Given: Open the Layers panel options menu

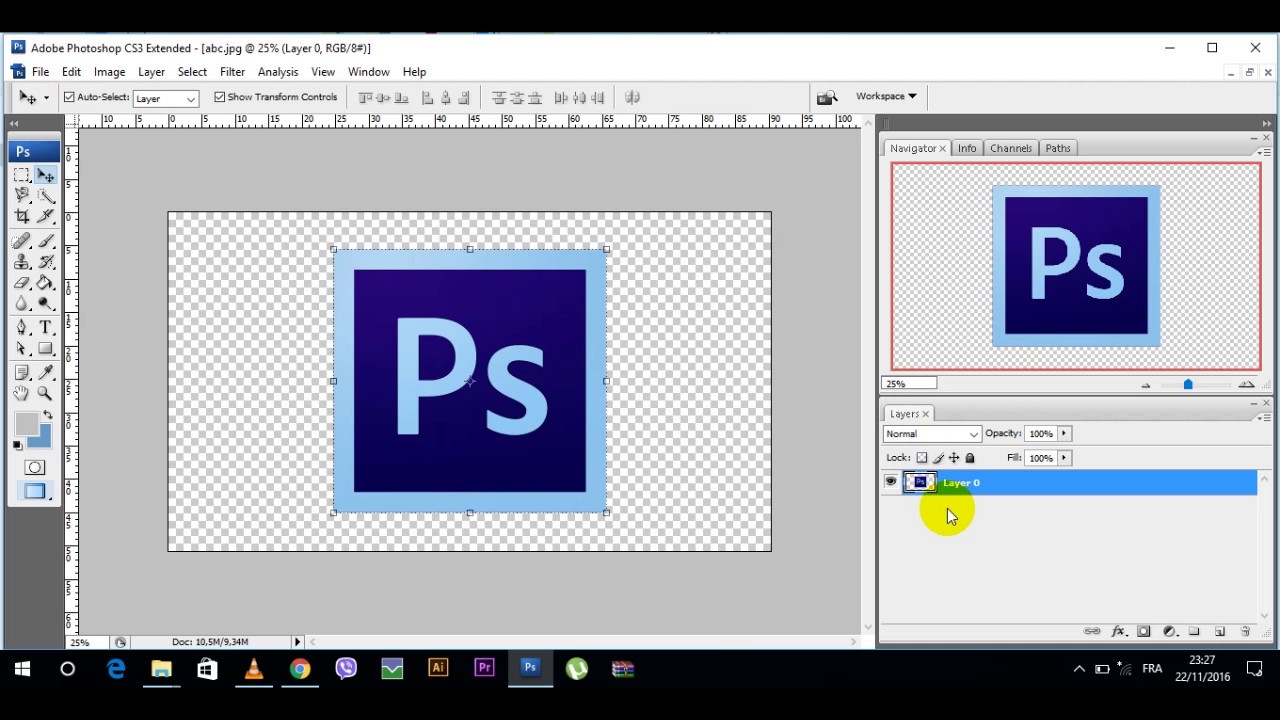Looking at the screenshot, I should pyautogui.click(x=1266, y=418).
